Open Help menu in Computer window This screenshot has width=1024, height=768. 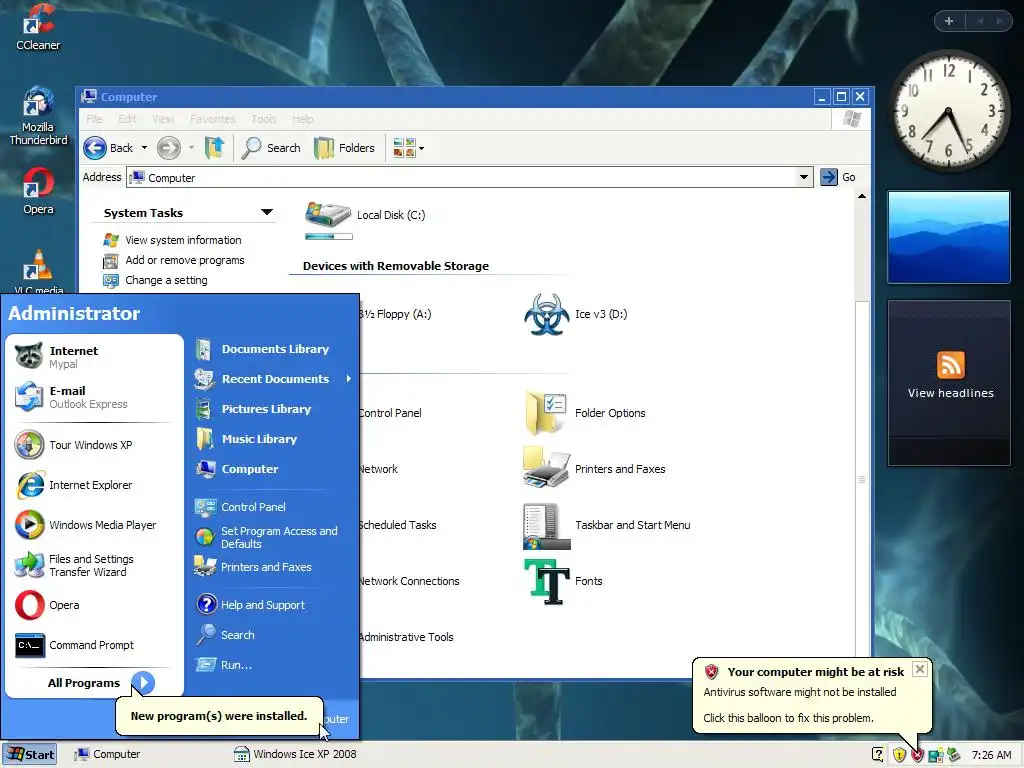click(302, 119)
